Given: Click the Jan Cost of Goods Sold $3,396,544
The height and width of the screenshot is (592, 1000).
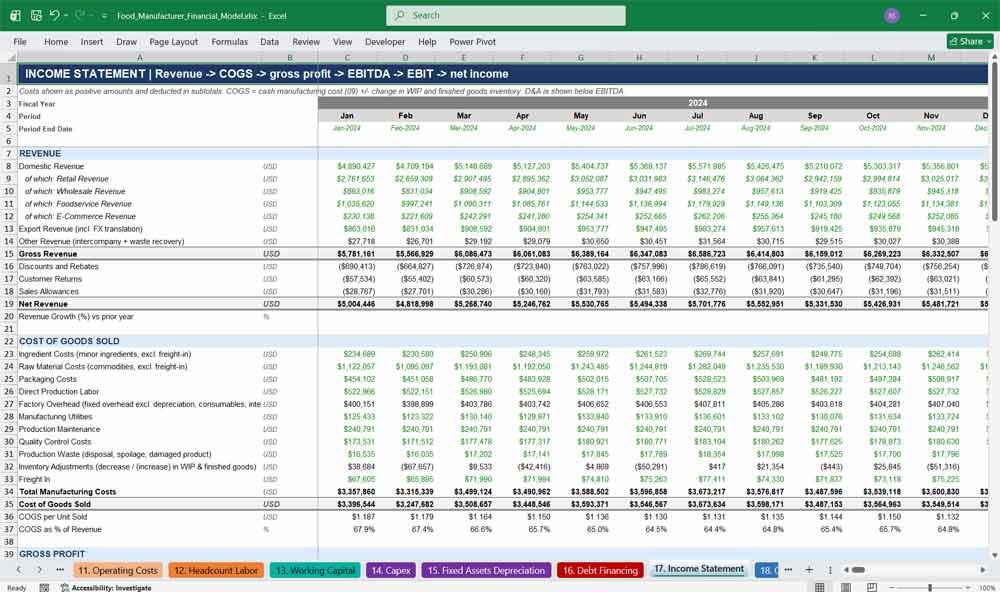Looking at the screenshot, I should coord(356,505).
